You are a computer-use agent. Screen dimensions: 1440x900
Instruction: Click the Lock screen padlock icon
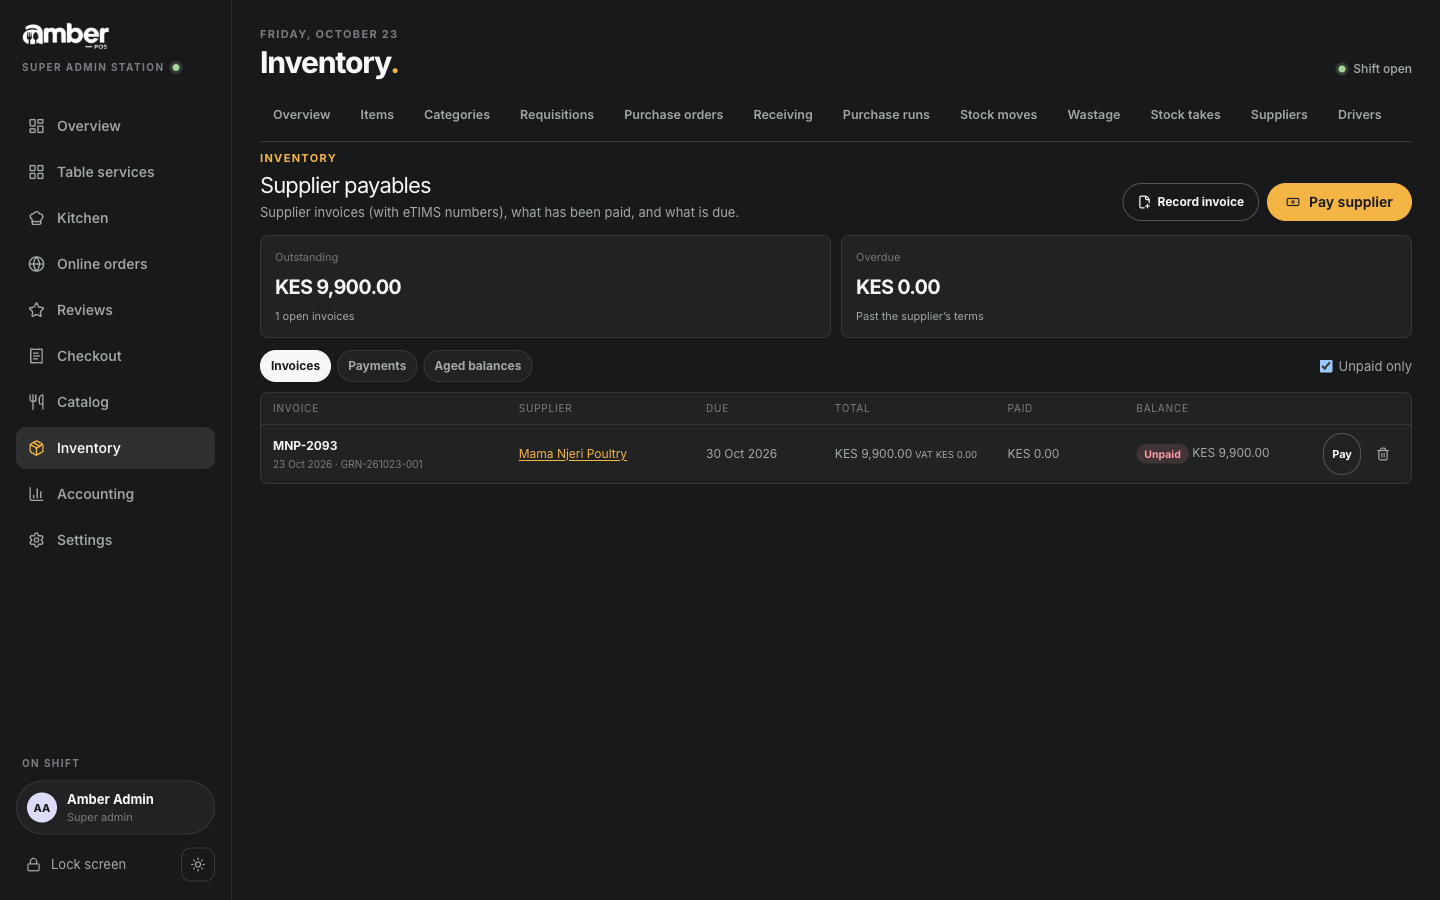(33, 865)
